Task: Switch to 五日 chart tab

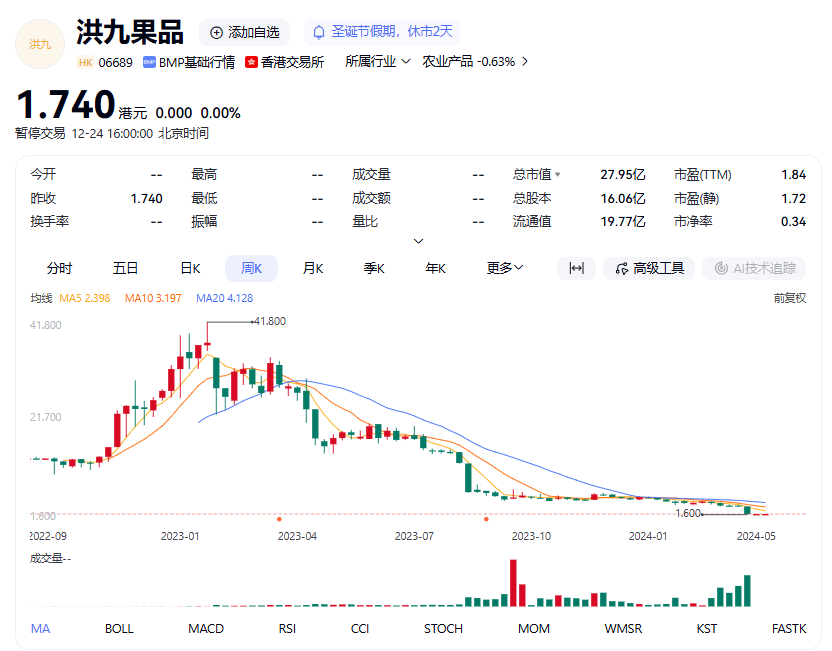Action: point(125,268)
